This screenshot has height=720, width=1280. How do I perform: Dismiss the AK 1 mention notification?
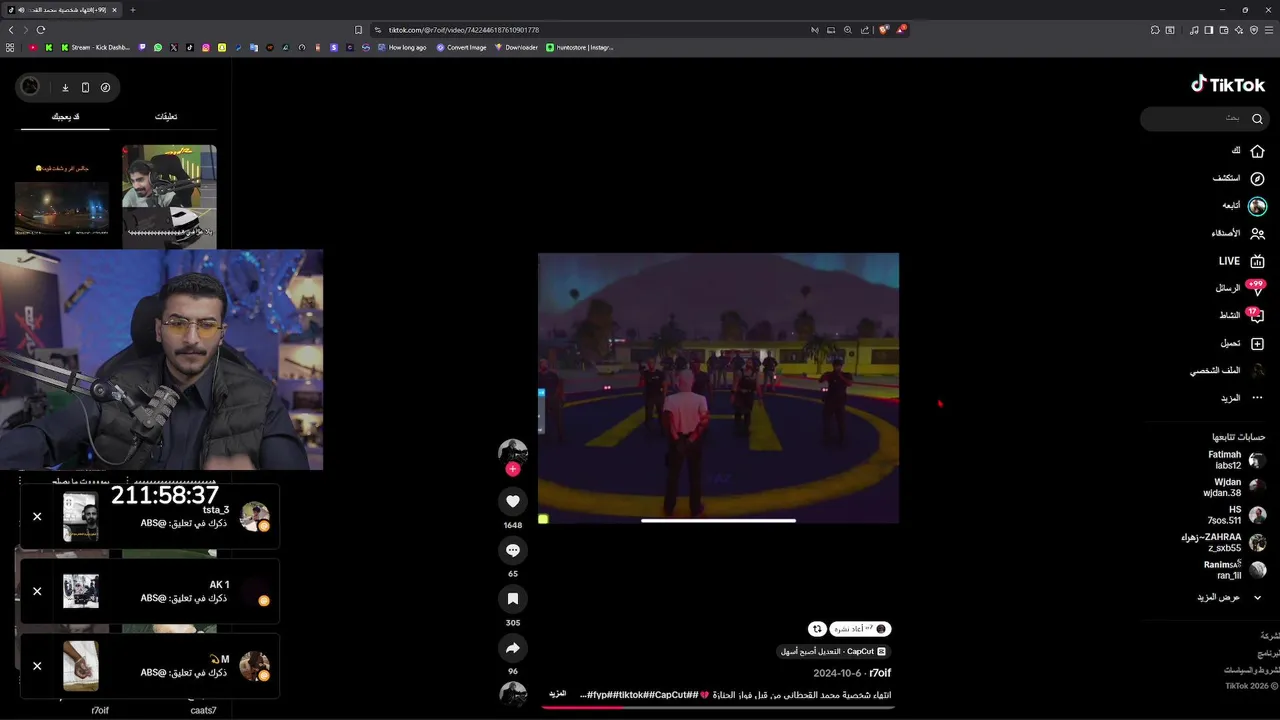coord(37,591)
